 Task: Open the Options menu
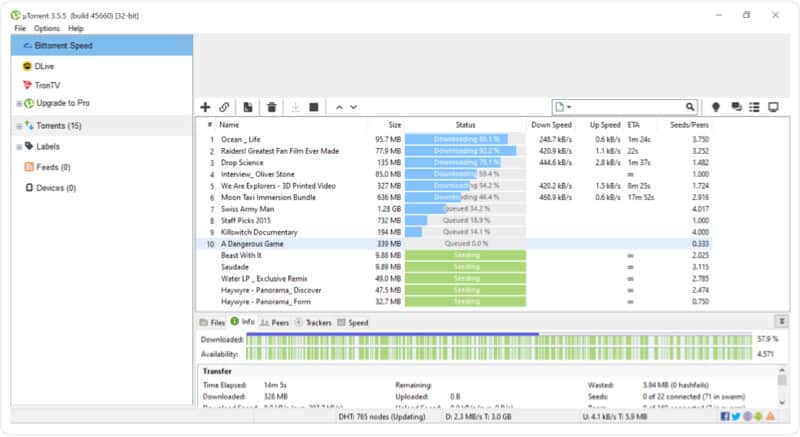(47, 29)
